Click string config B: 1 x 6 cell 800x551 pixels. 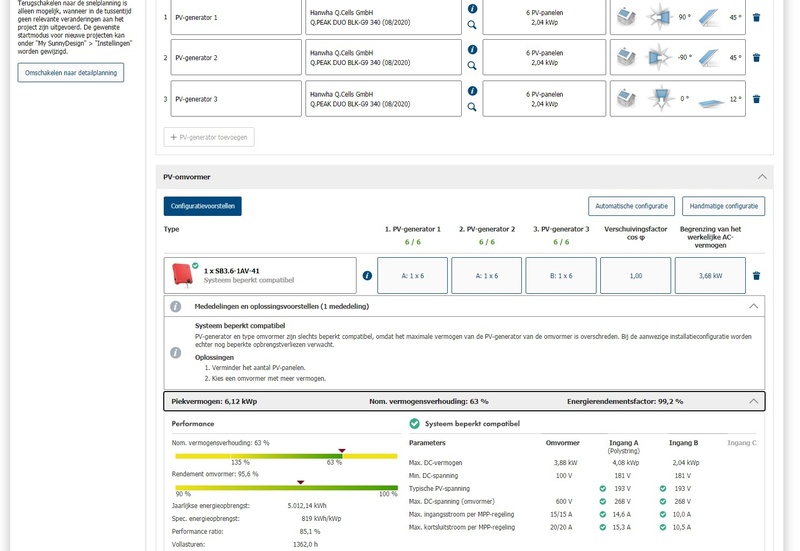[561, 276]
